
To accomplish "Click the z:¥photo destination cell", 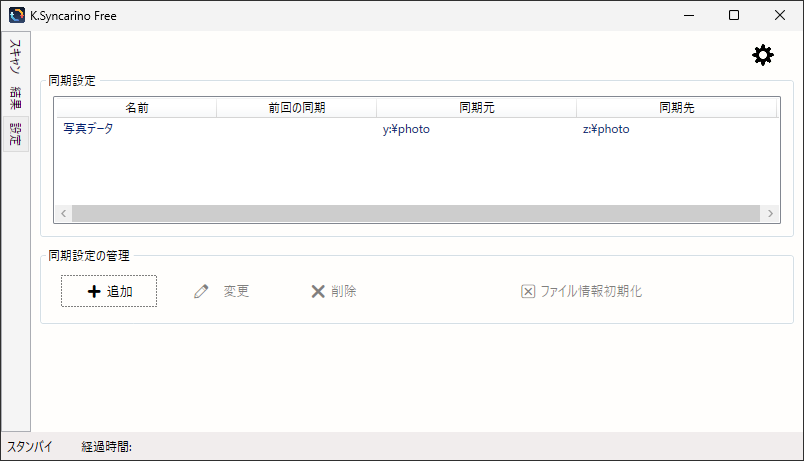I will 606,129.
